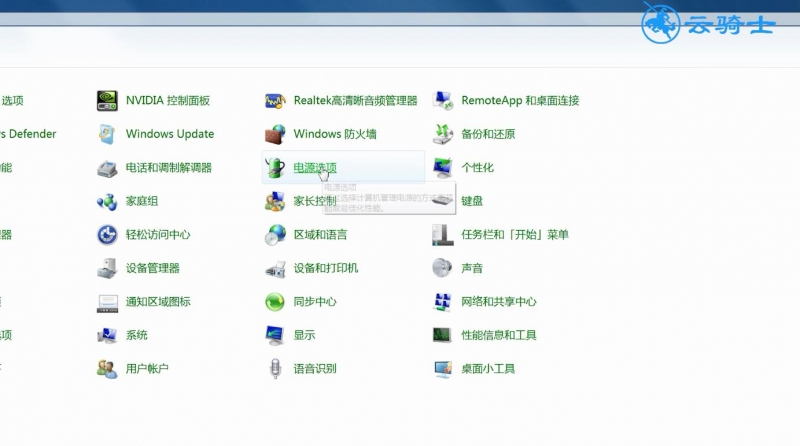800x446 pixels.
Task: Click 任务栏和「开始」菜单 text link
Action: pos(515,235)
